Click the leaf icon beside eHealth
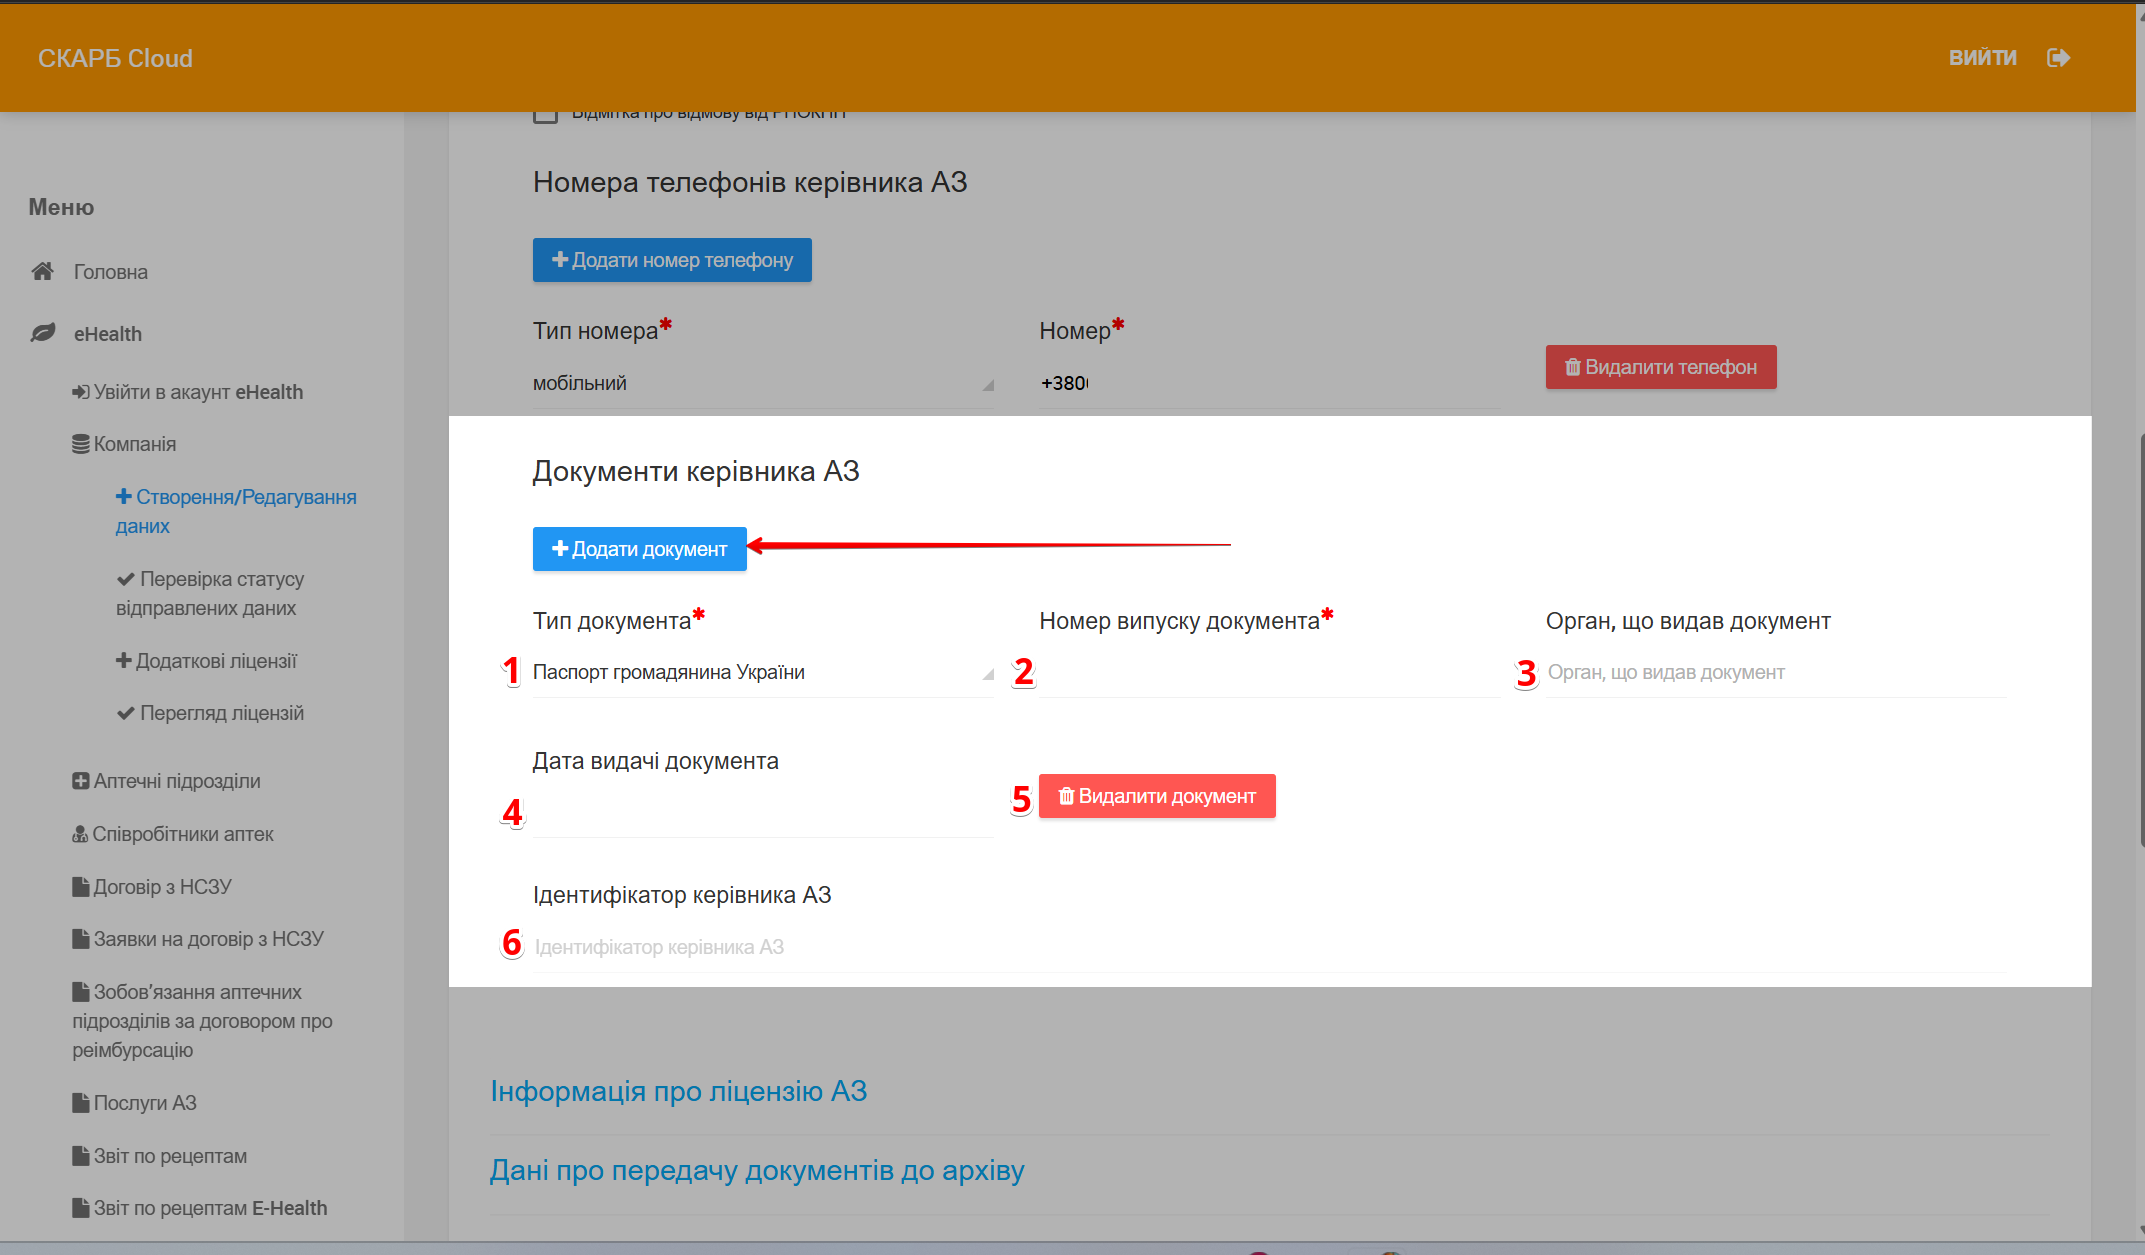This screenshot has height=1255, width=2145. 42,333
